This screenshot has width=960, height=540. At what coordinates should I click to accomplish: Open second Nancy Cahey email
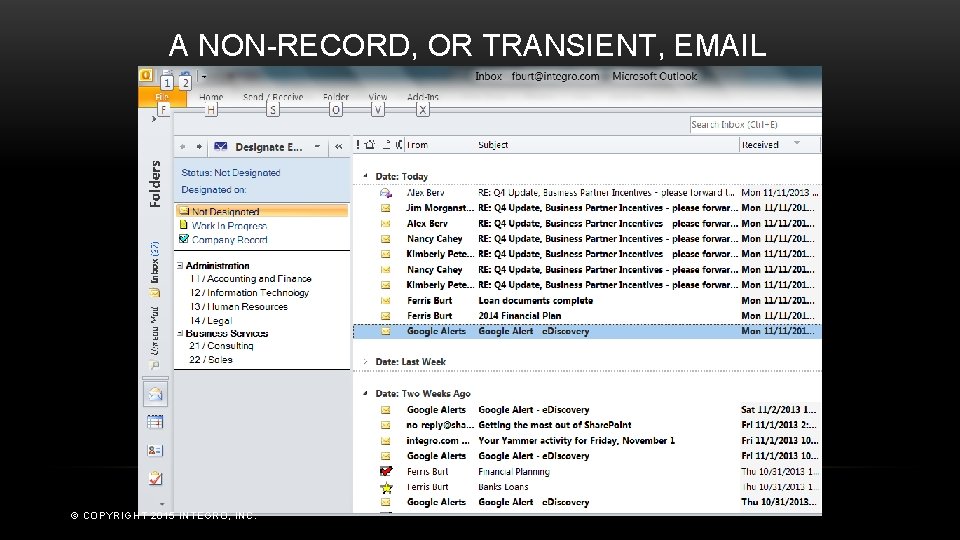587,270
